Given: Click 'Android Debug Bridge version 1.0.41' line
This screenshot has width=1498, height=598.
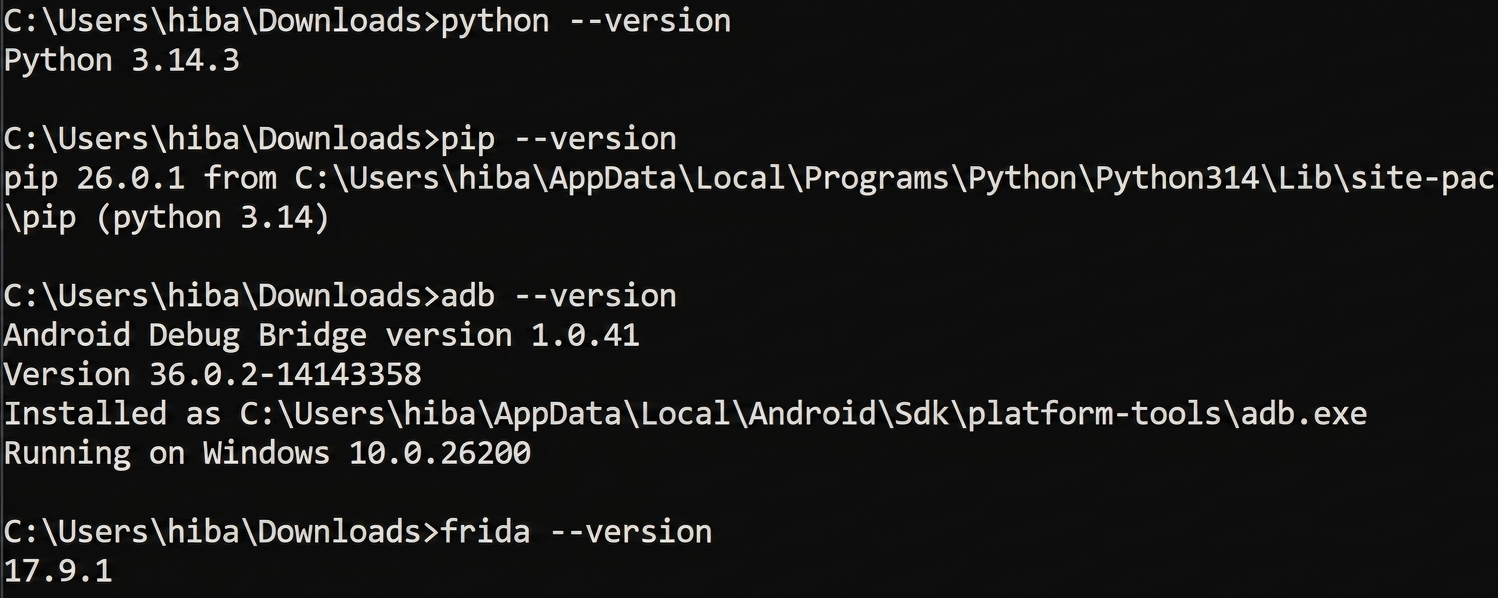Looking at the screenshot, I should coord(321,335).
